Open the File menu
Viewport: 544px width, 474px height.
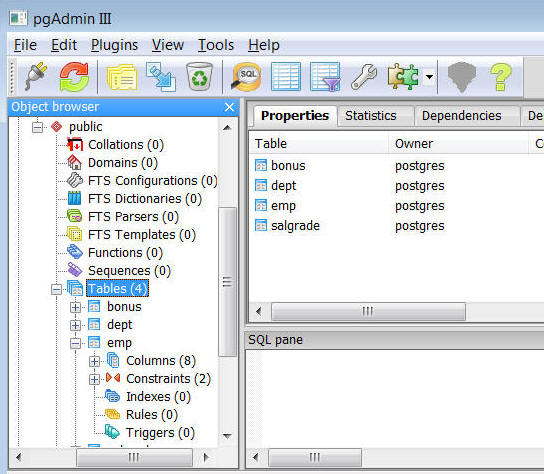pos(25,45)
